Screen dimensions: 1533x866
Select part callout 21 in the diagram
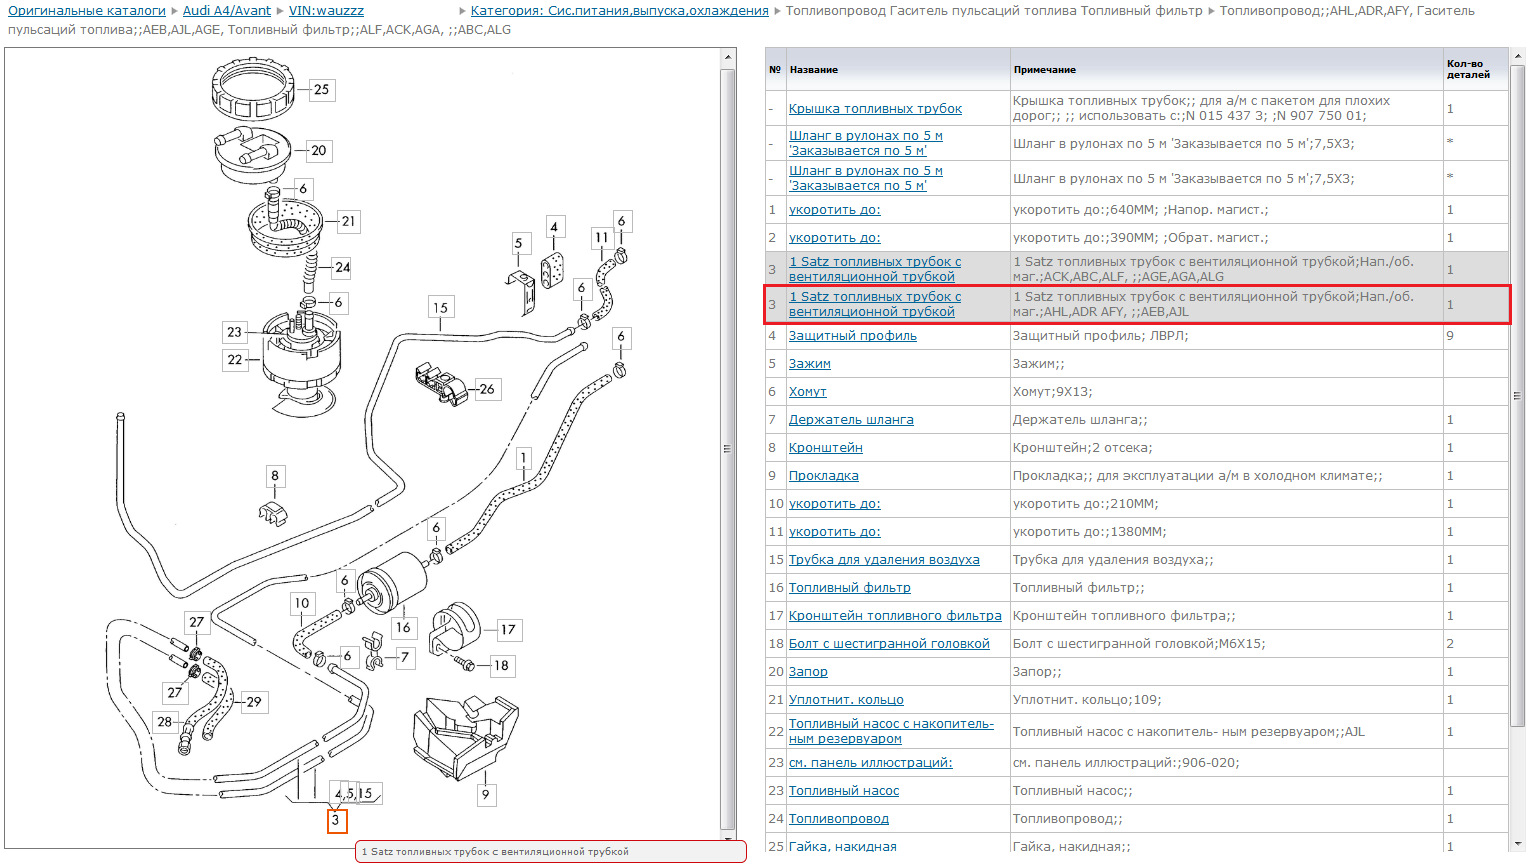coord(348,221)
